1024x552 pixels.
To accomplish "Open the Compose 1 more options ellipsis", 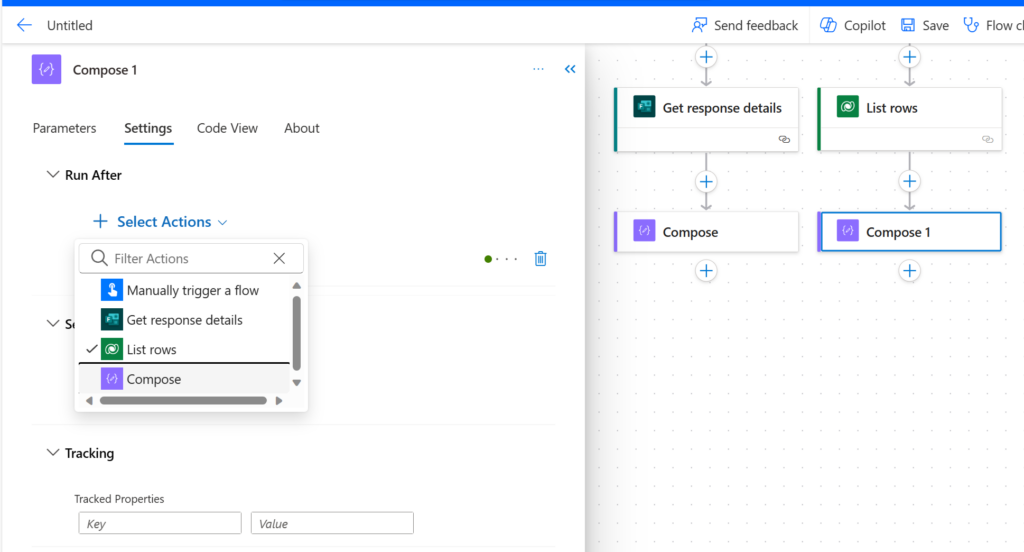I will pos(538,70).
